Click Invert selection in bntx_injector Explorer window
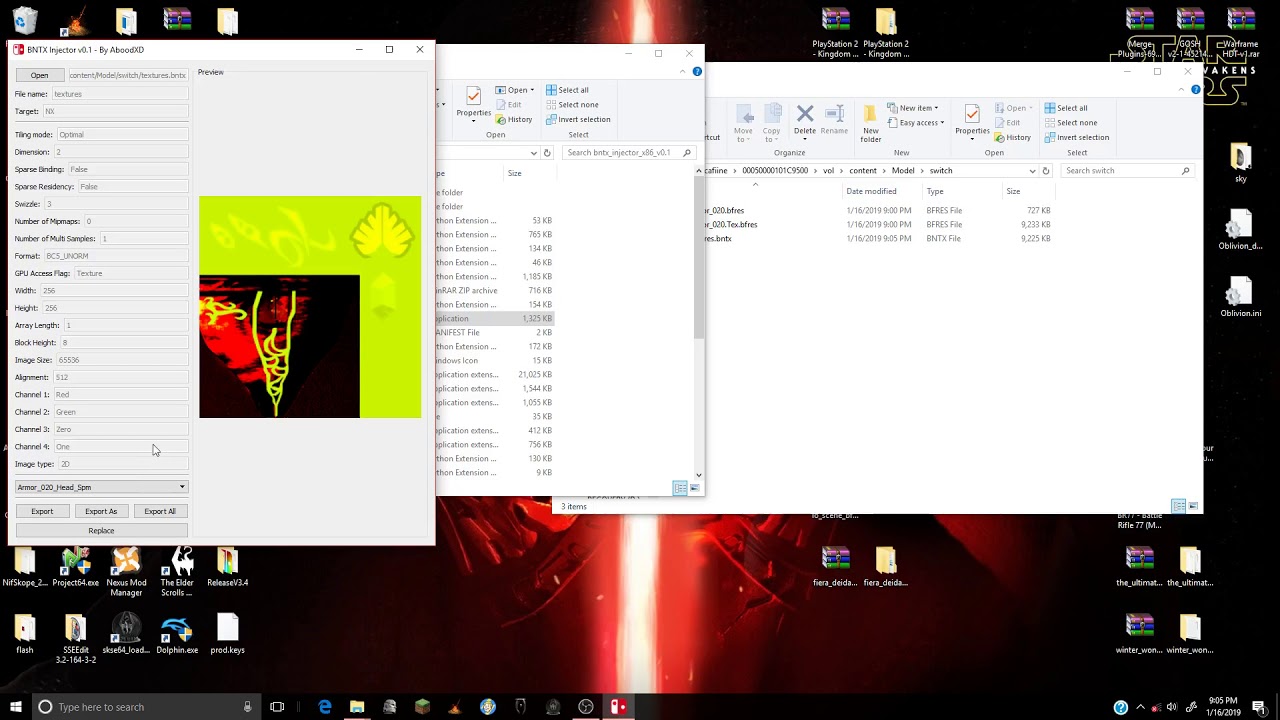The width and height of the screenshot is (1280, 720). (578, 119)
